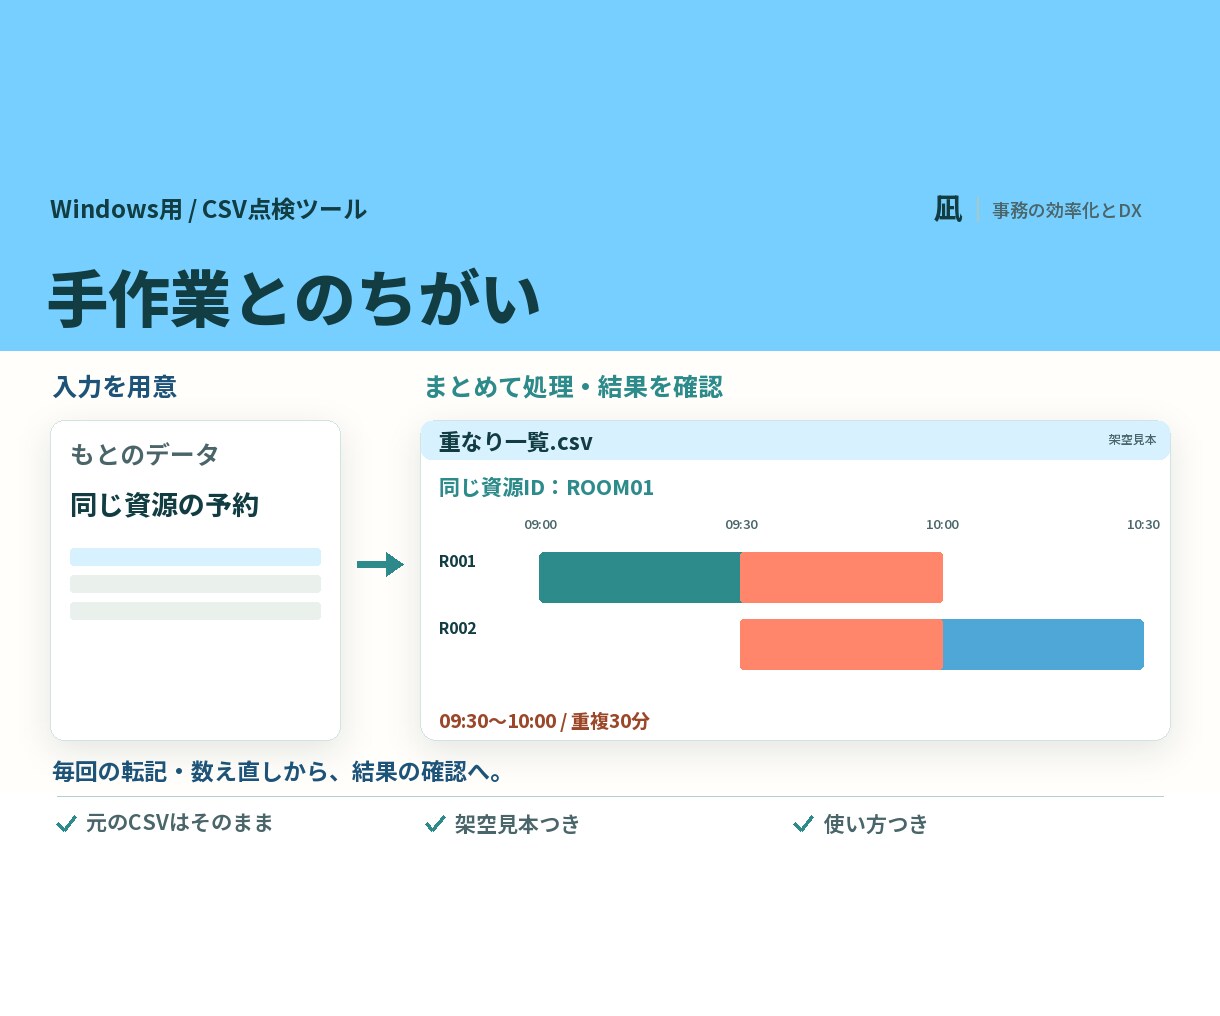Click 元のCSVはそのまま feature text

click(x=180, y=823)
